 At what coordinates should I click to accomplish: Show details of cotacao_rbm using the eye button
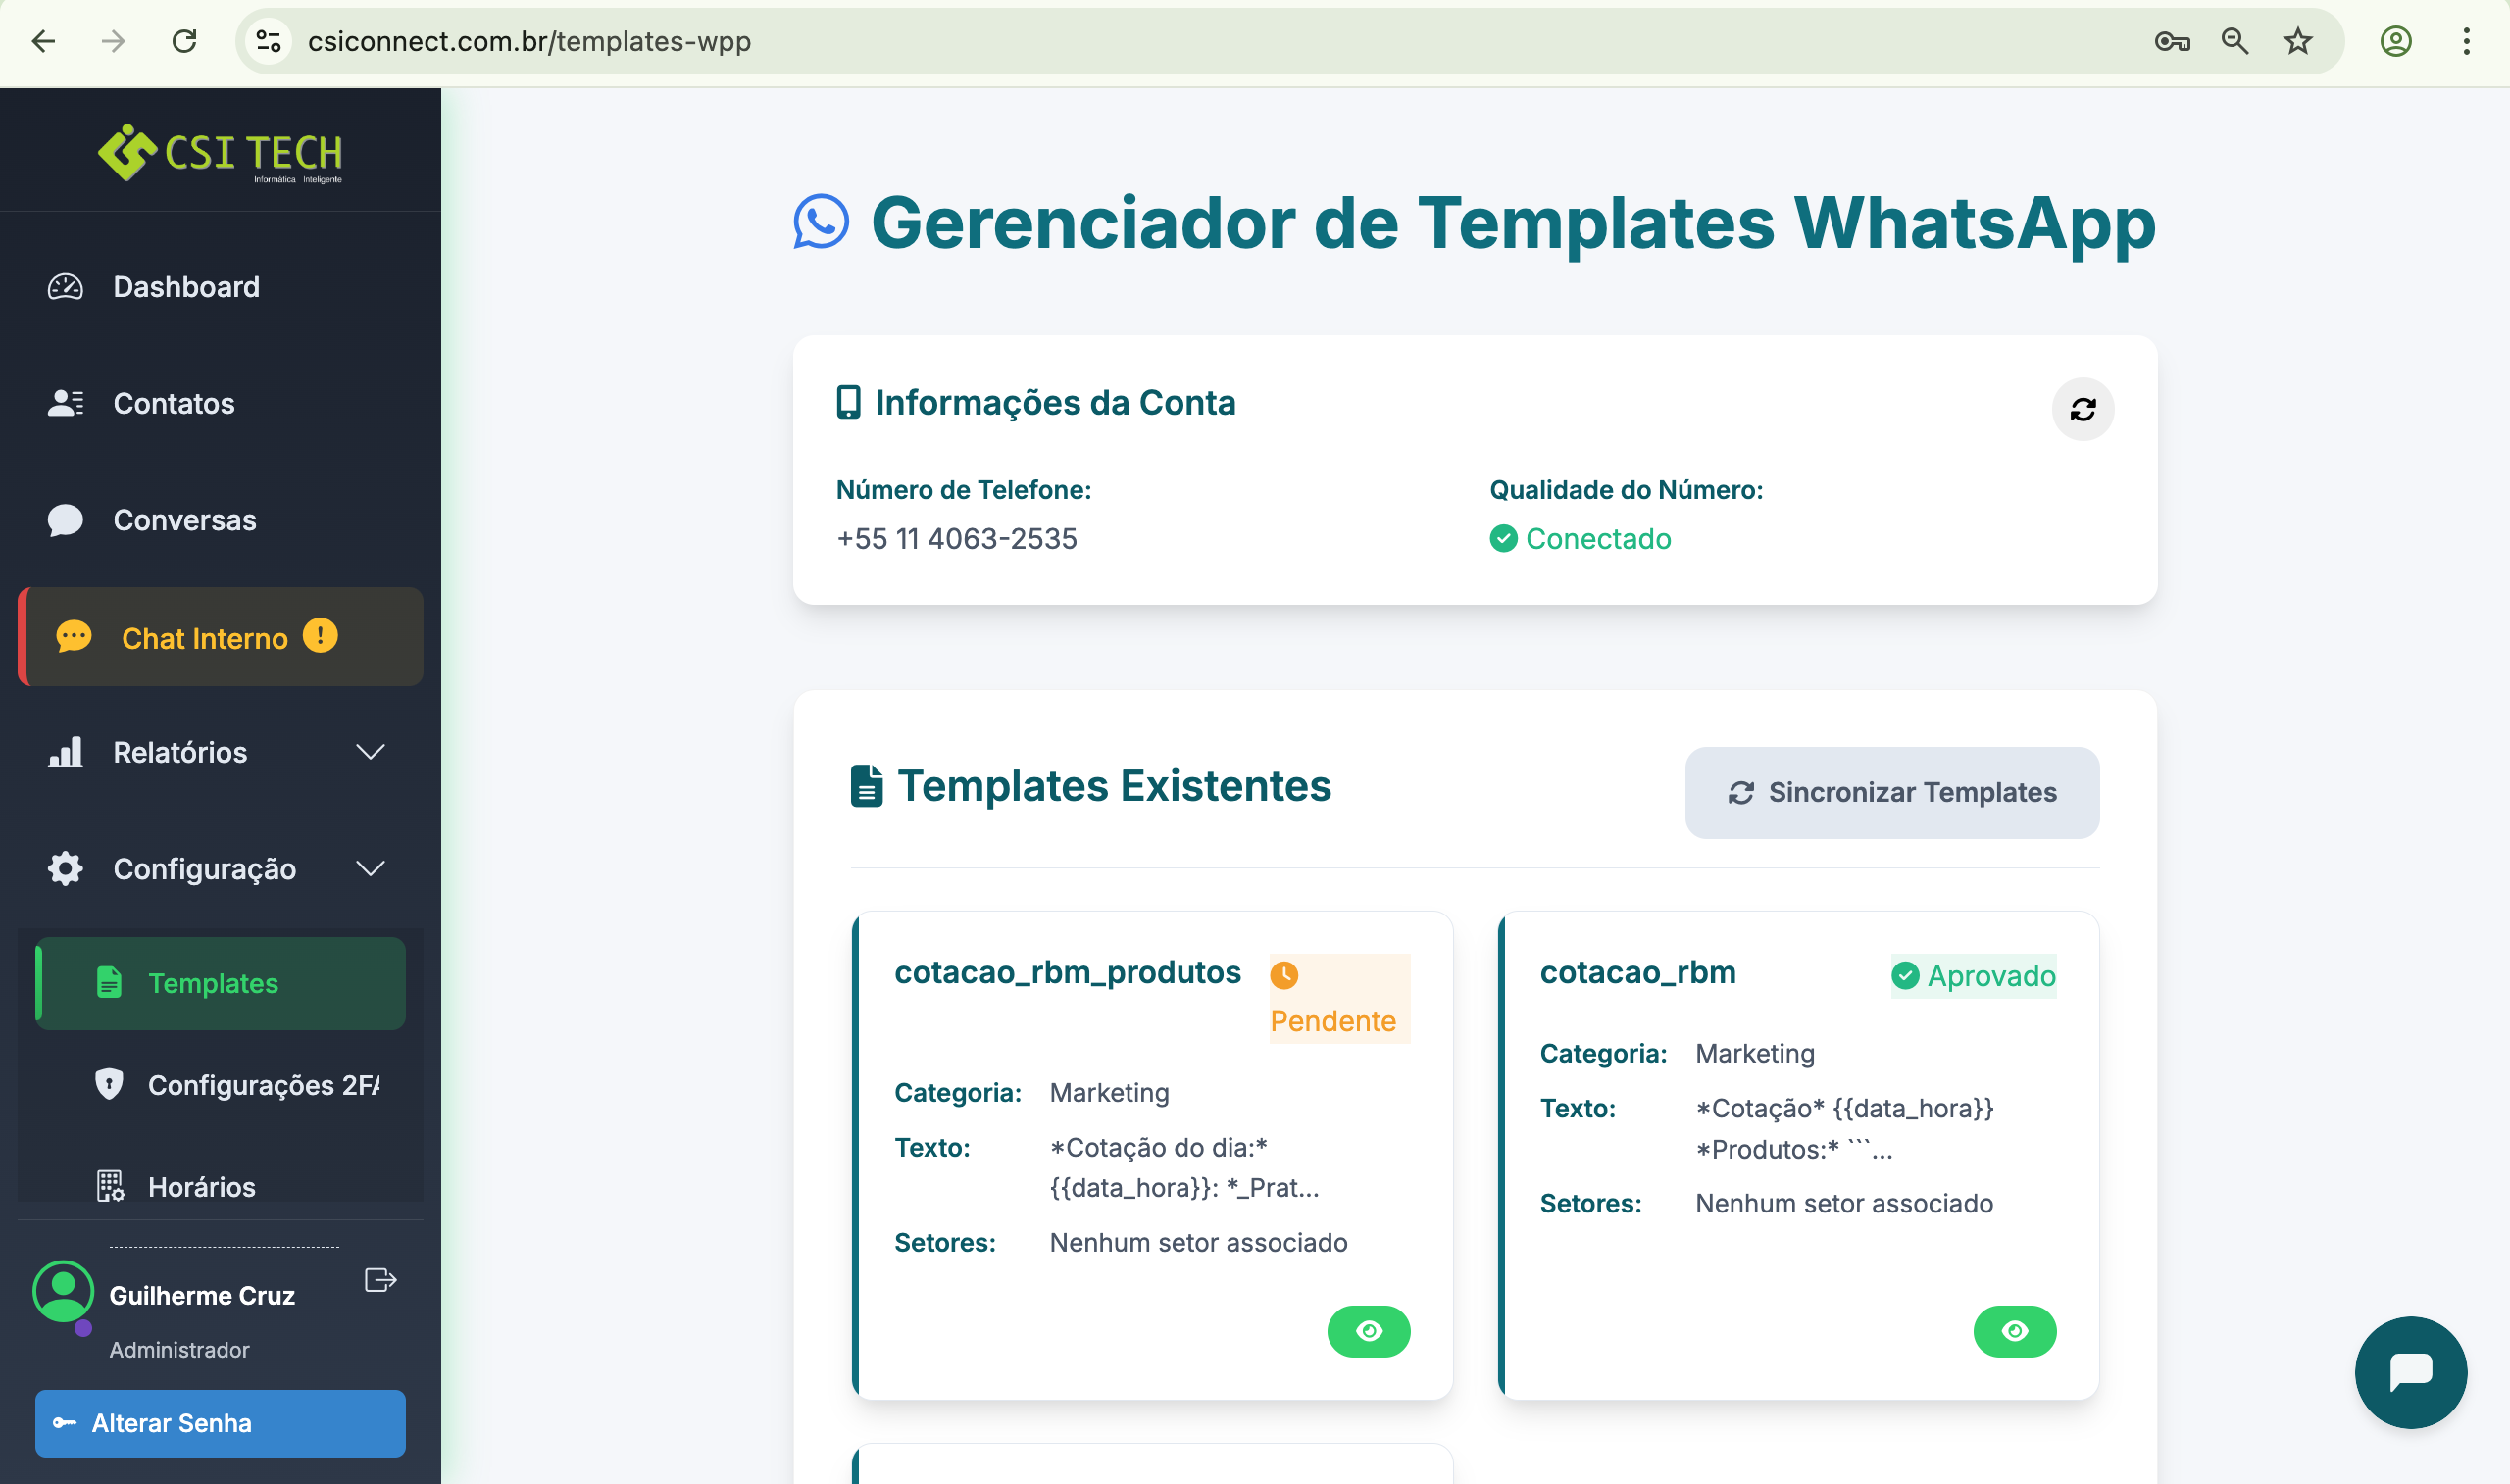(x=2014, y=1331)
